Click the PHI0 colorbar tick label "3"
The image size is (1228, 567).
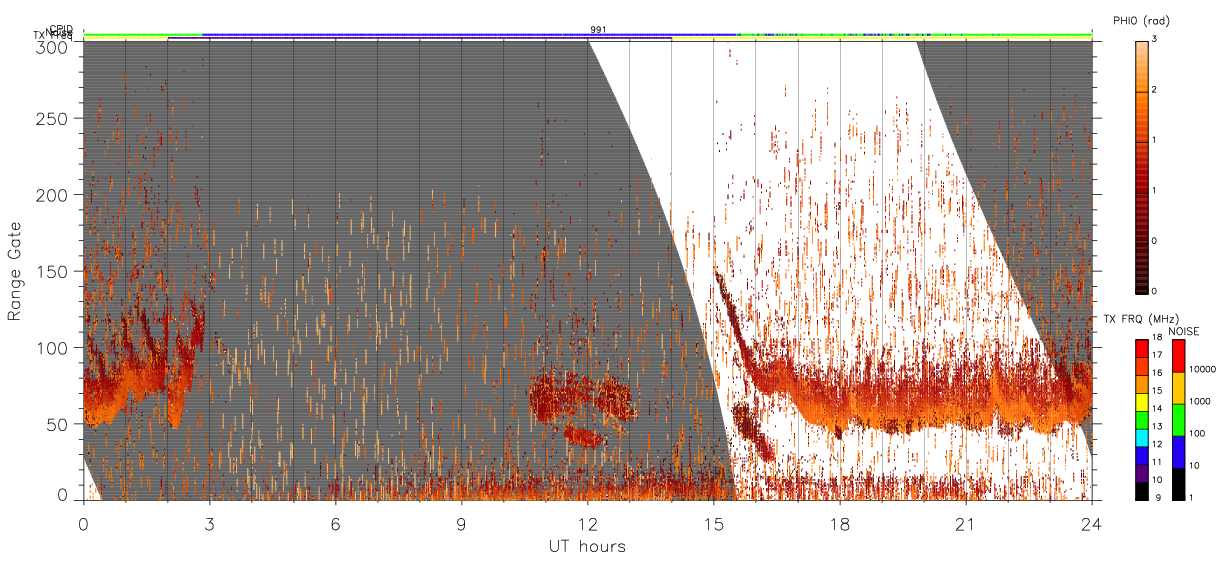pyautogui.click(x=1155, y=40)
